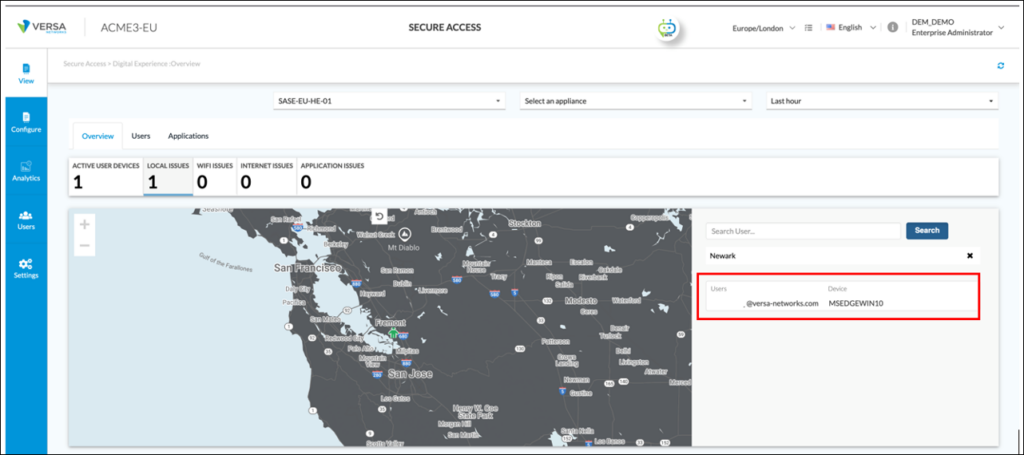Select the Internet Issues tile
1024x455 pixels.
point(266,176)
